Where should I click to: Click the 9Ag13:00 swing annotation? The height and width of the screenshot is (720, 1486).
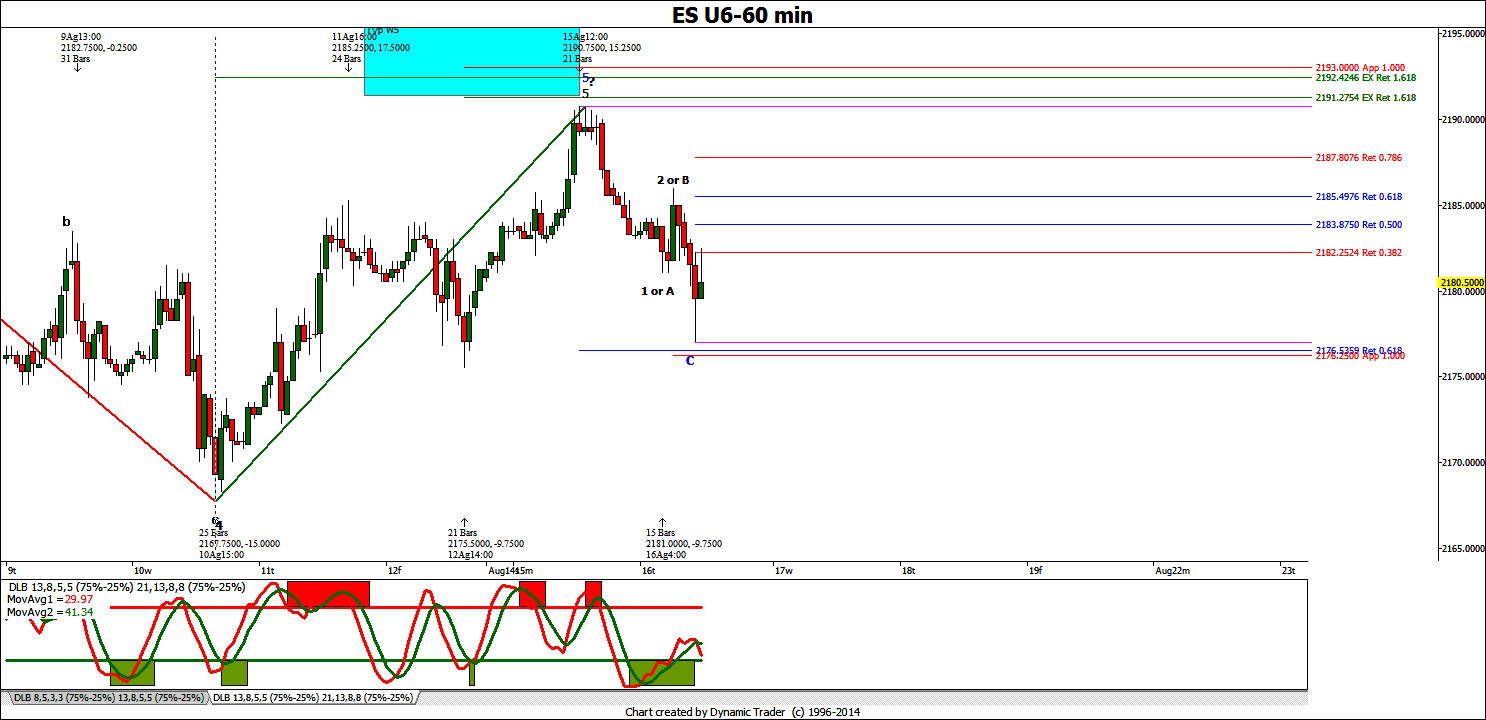click(x=98, y=48)
